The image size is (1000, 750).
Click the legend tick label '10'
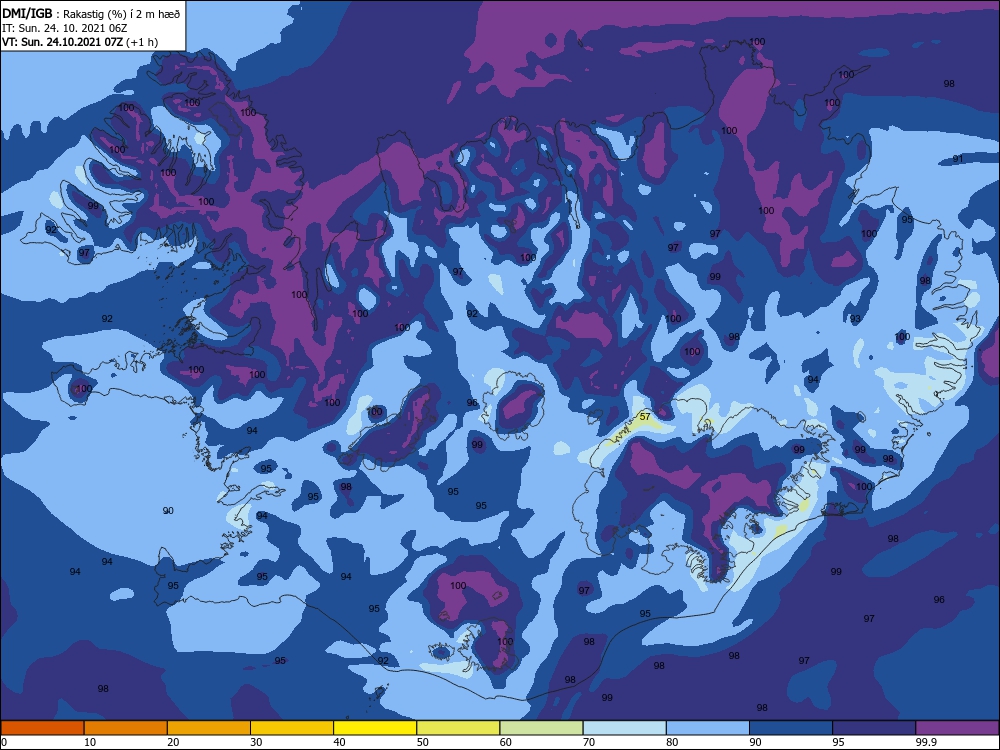(90, 742)
